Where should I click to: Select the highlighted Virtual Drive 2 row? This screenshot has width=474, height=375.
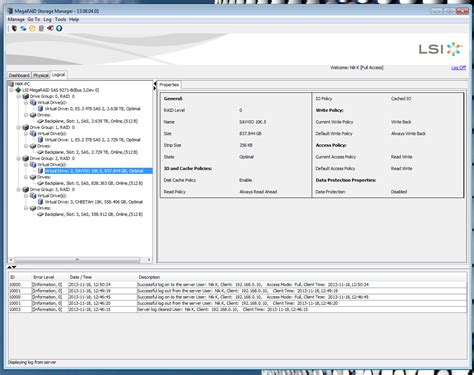tap(98, 171)
